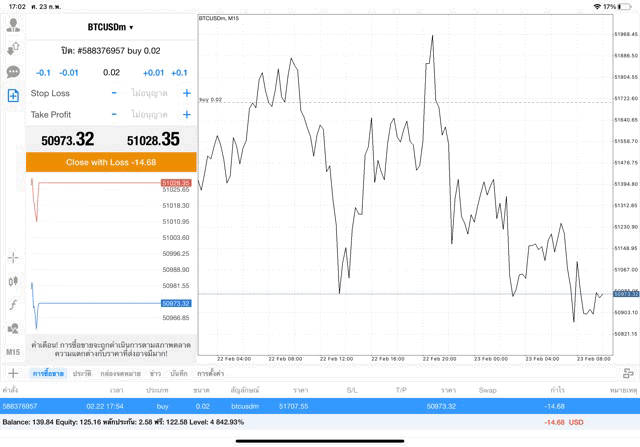Open the indicators function (f) icon

pos(13,304)
